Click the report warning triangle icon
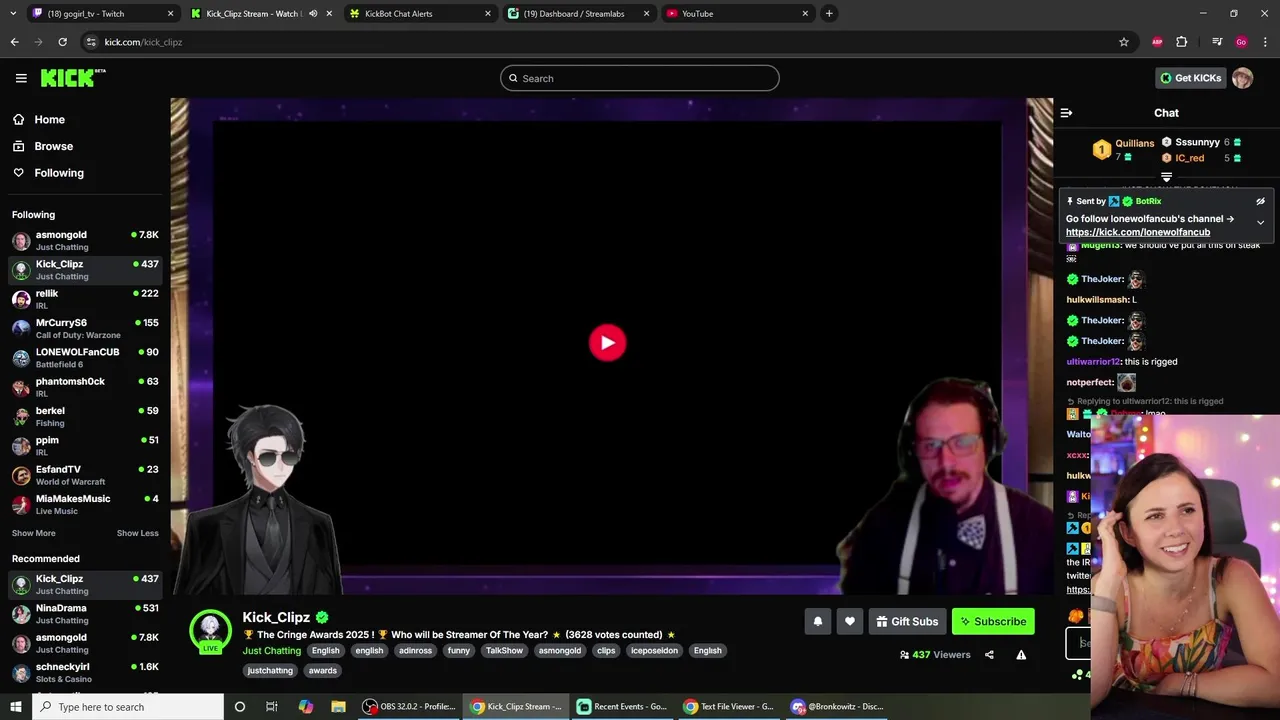Viewport: 1280px width, 720px height. click(x=1021, y=655)
